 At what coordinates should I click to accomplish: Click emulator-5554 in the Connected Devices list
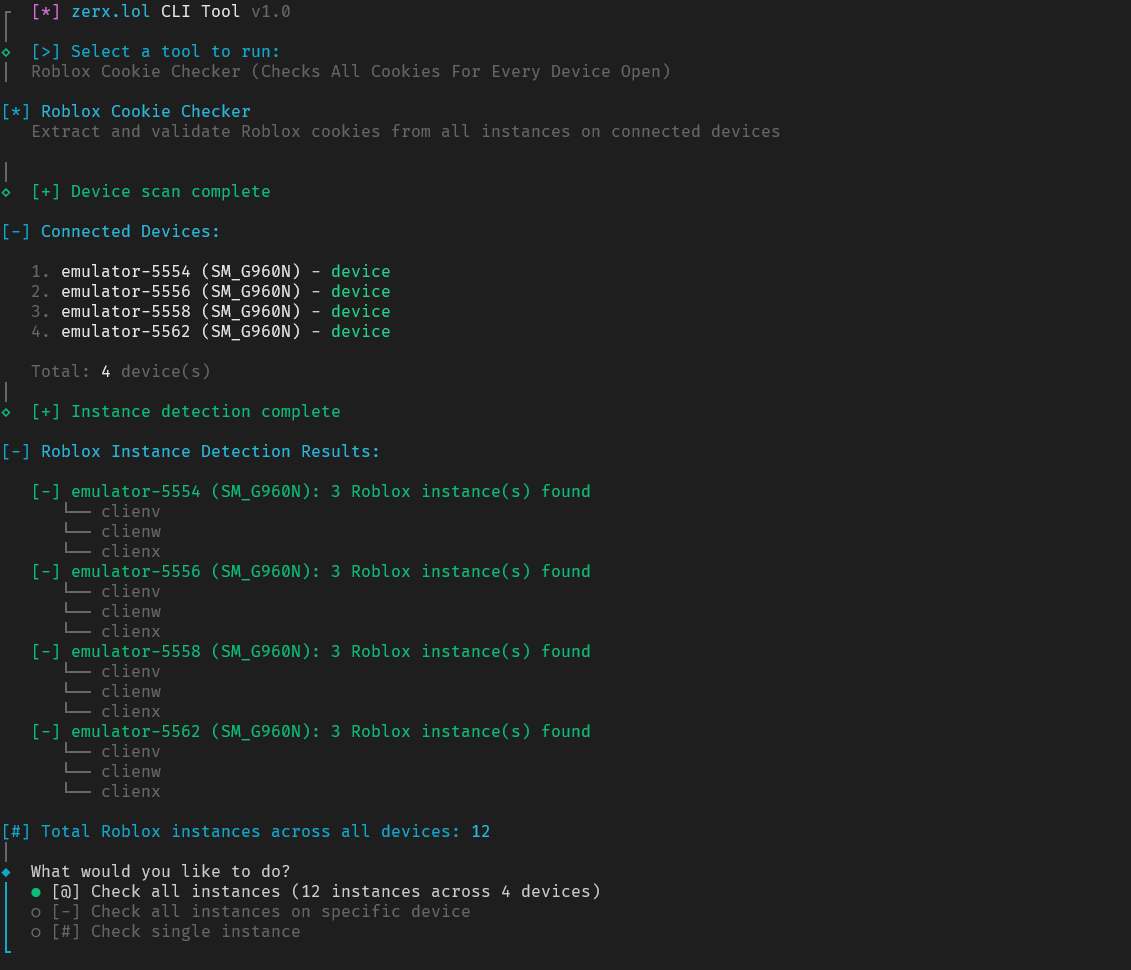(x=125, y=271)
